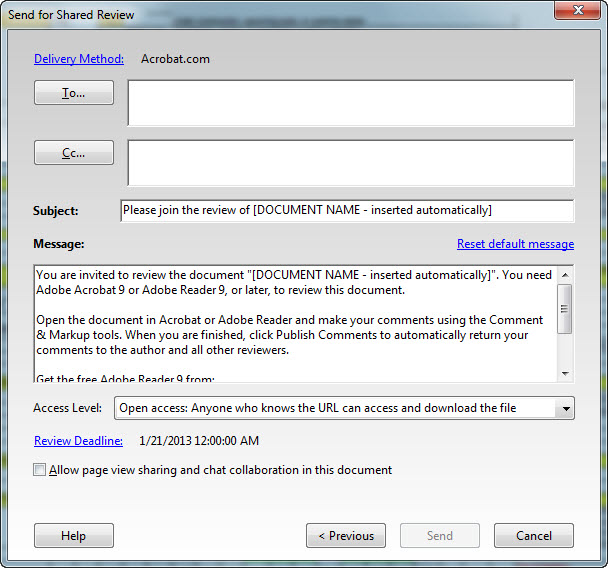Click the message scrollbar thumb

point(565,309)
